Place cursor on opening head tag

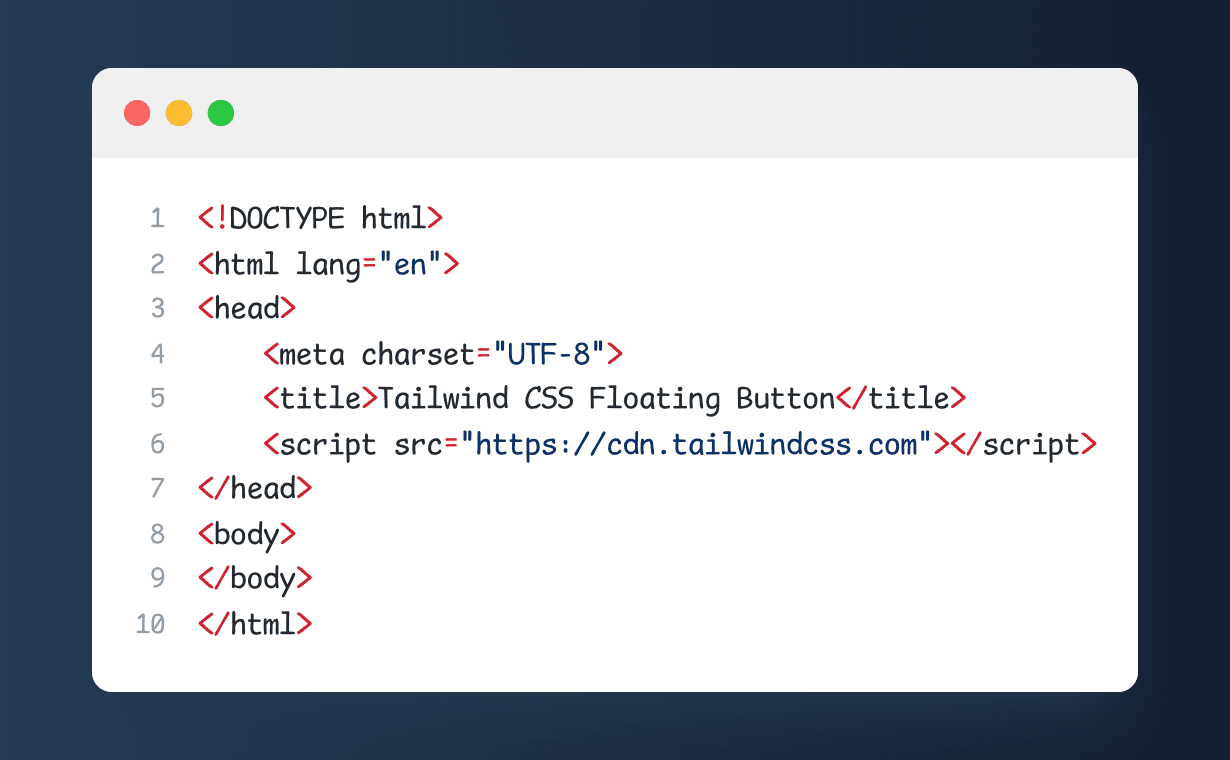click(247, 309)
